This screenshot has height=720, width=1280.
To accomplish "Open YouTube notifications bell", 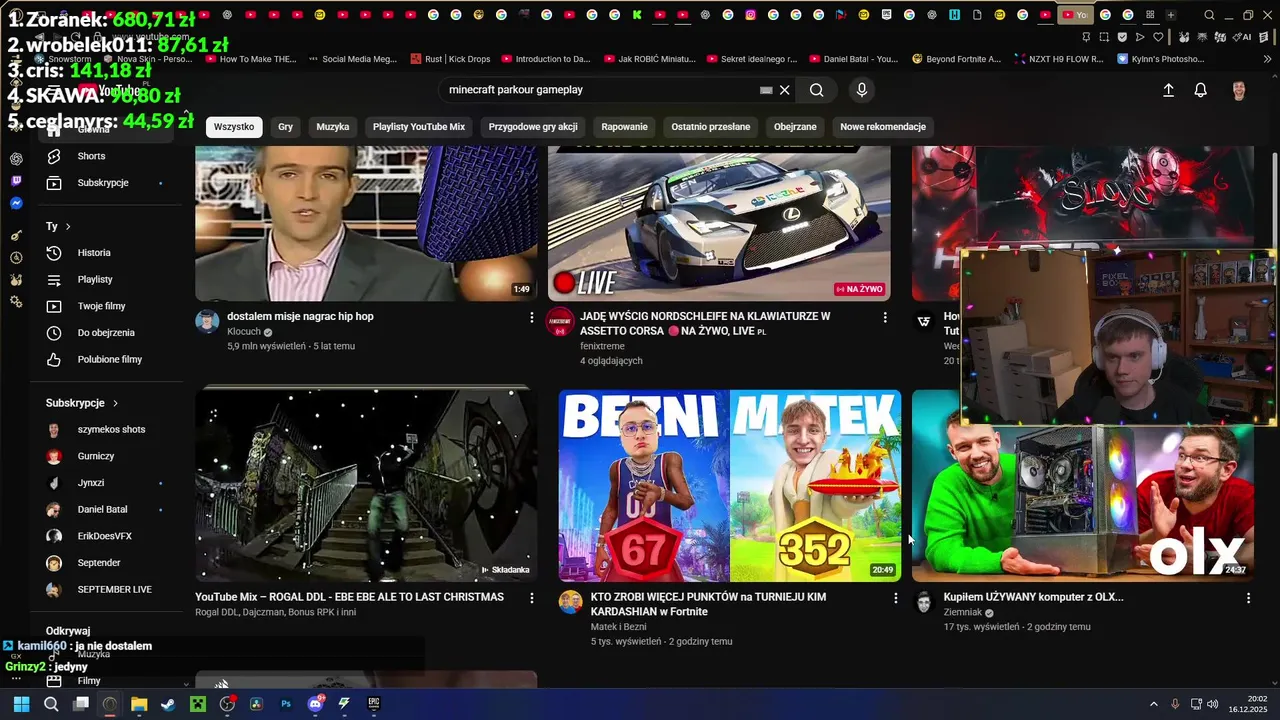I will pyautogui.click(x=1201, y=90).
